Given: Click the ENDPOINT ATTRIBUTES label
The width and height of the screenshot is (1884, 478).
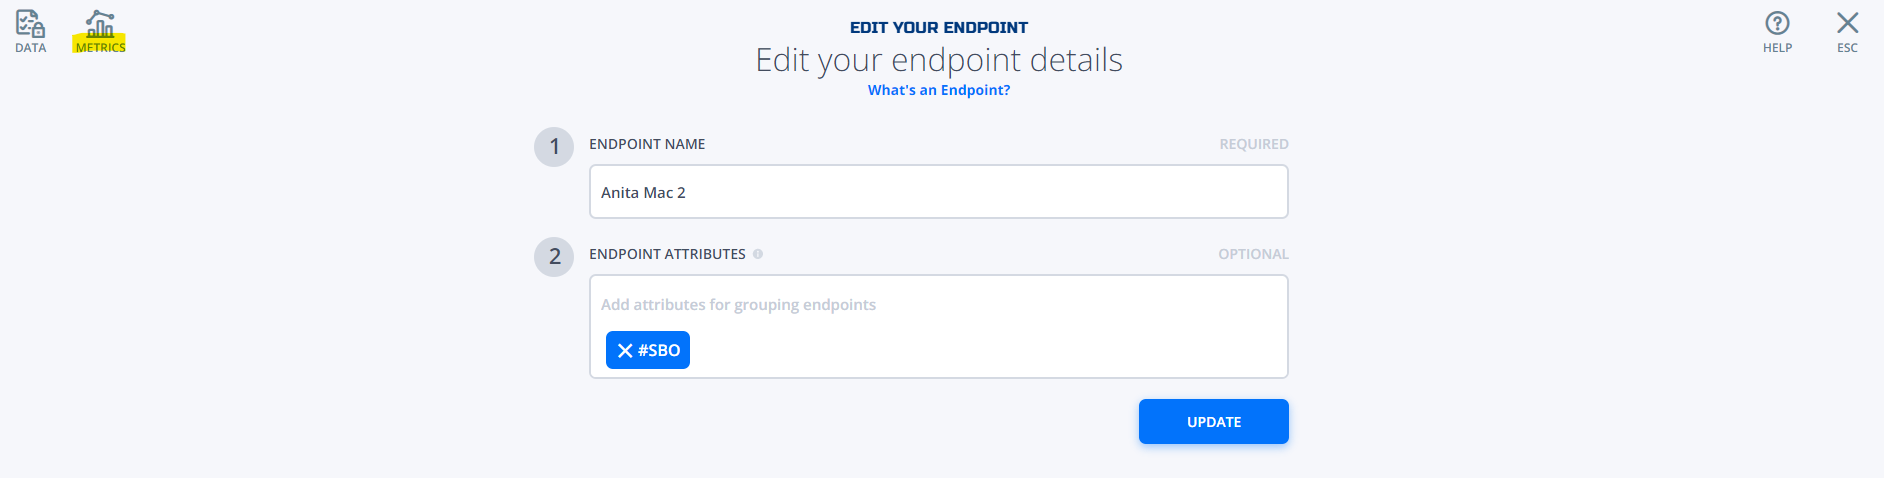Looking at the screenshot, I should (x=667, y=254).
